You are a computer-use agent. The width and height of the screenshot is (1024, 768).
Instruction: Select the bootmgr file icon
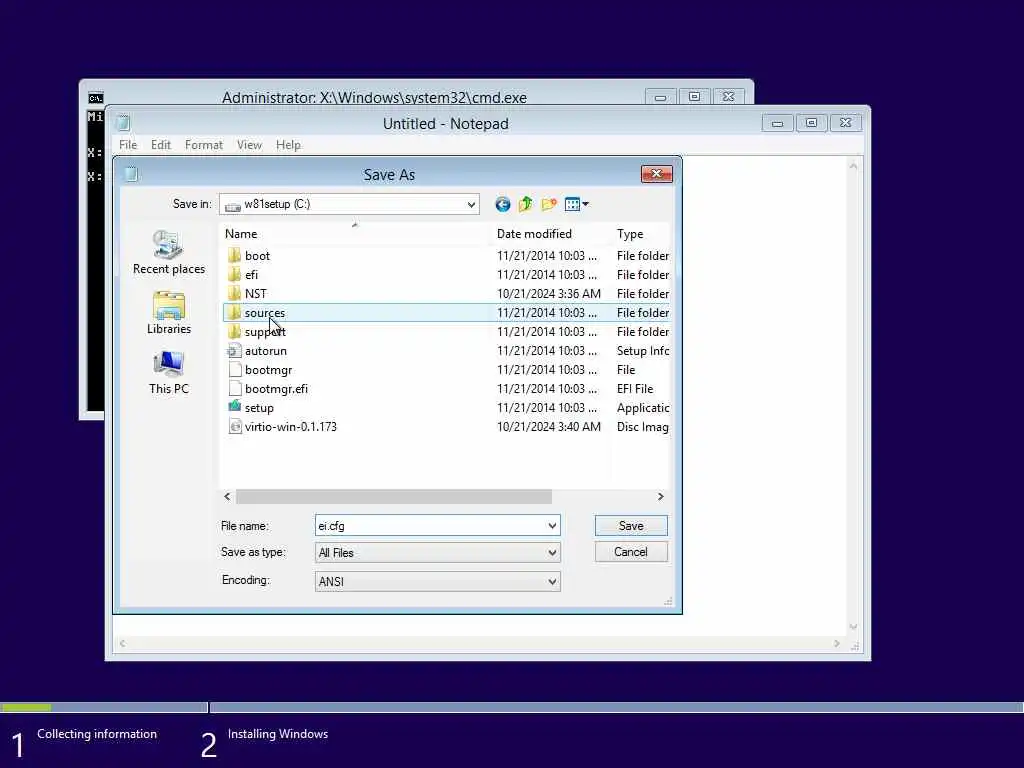tap(234, 370)
